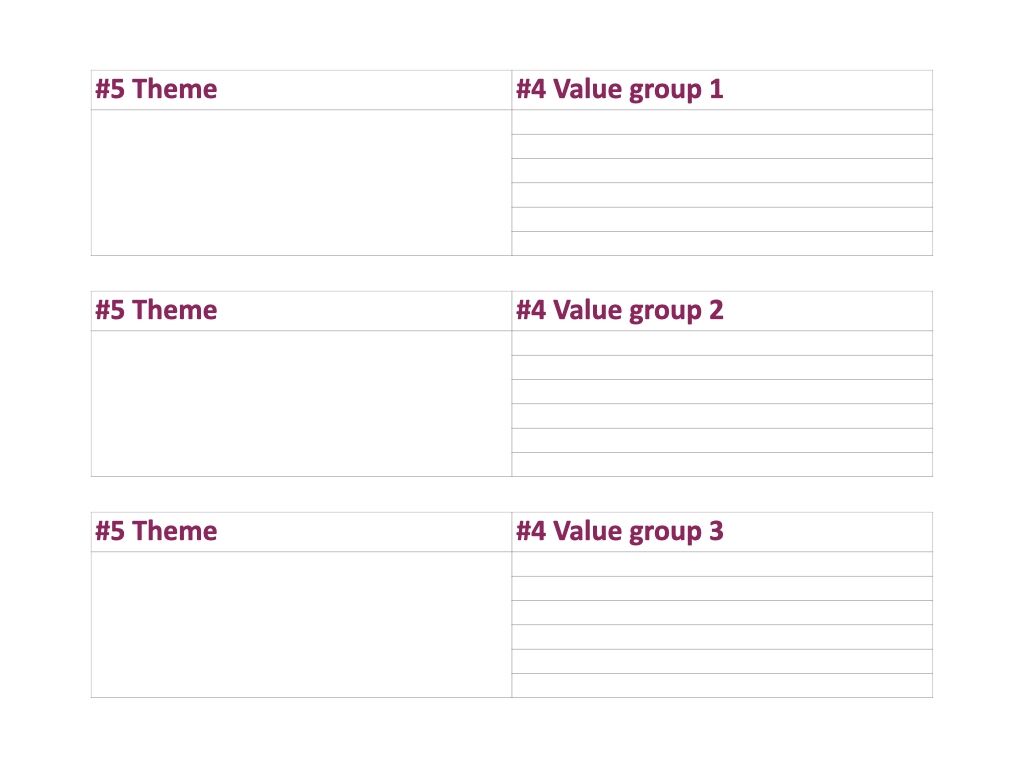Select the "#5 Theme" heading beside Value group 2
Screen dimensions: 1024x768
pos(156,310)
